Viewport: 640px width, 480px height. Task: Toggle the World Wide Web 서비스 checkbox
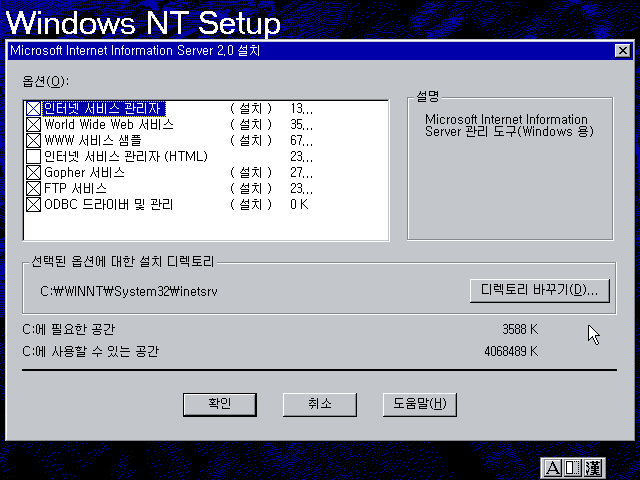coord(33,124)
